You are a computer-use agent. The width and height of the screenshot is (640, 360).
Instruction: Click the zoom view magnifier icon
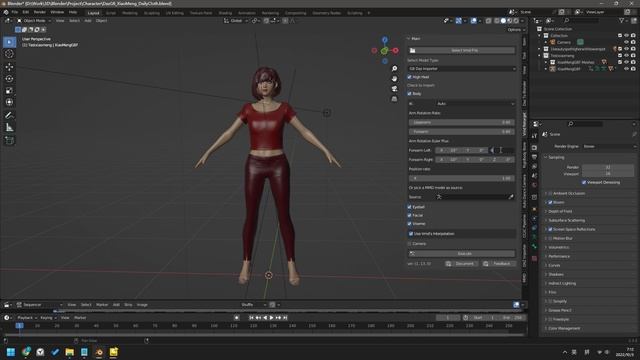(x=394, y=69)
